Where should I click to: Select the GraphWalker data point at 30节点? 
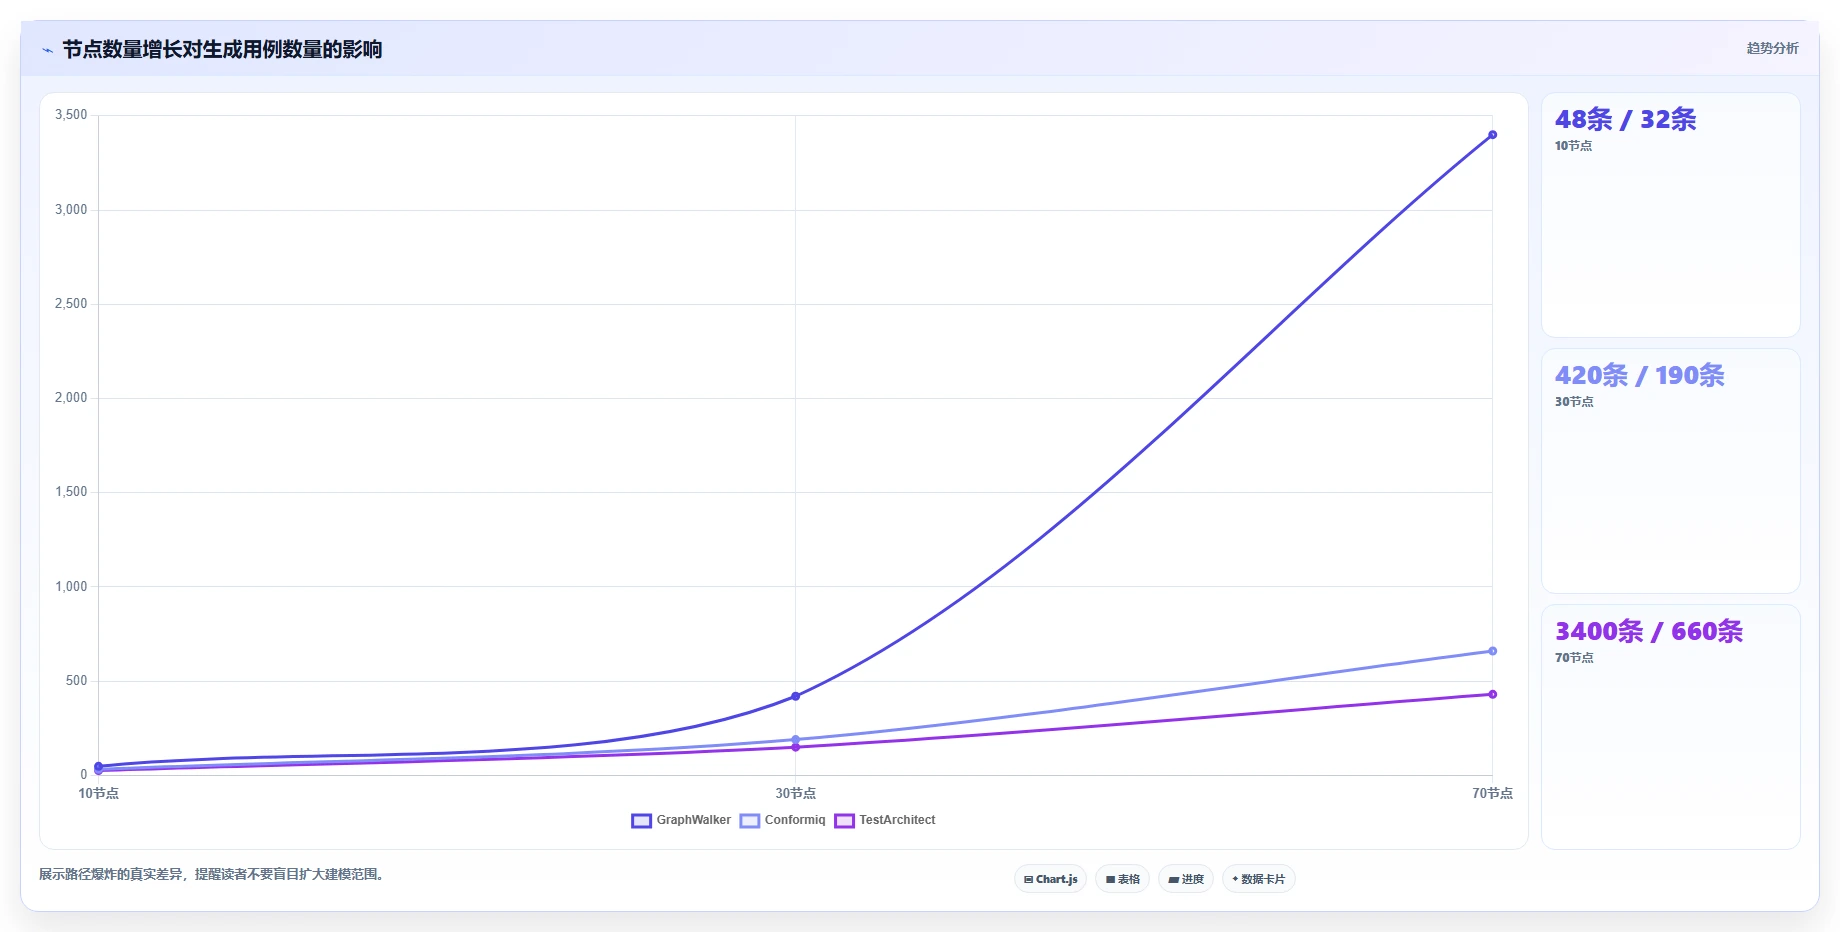tap(795, 696)
